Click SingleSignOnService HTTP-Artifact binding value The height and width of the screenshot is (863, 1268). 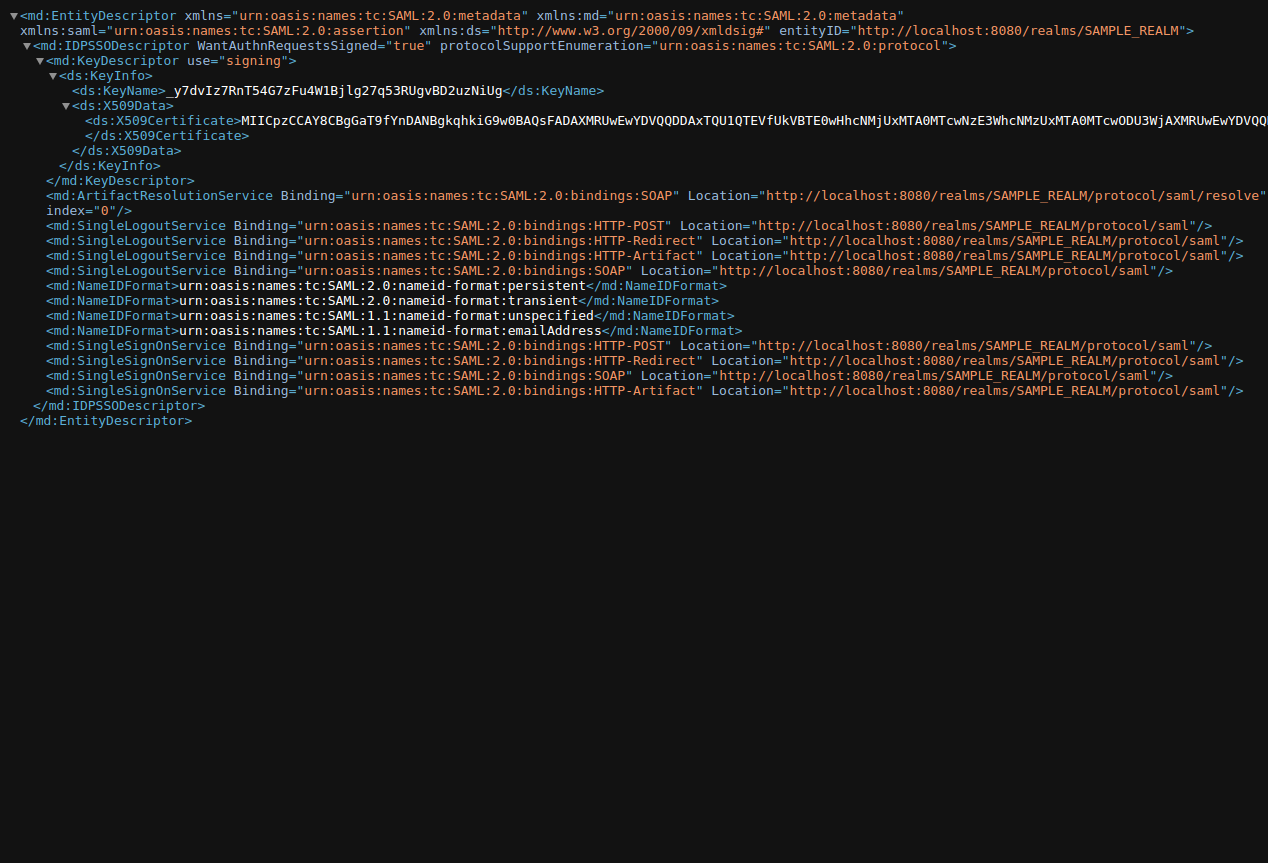(x=499, y=391)
